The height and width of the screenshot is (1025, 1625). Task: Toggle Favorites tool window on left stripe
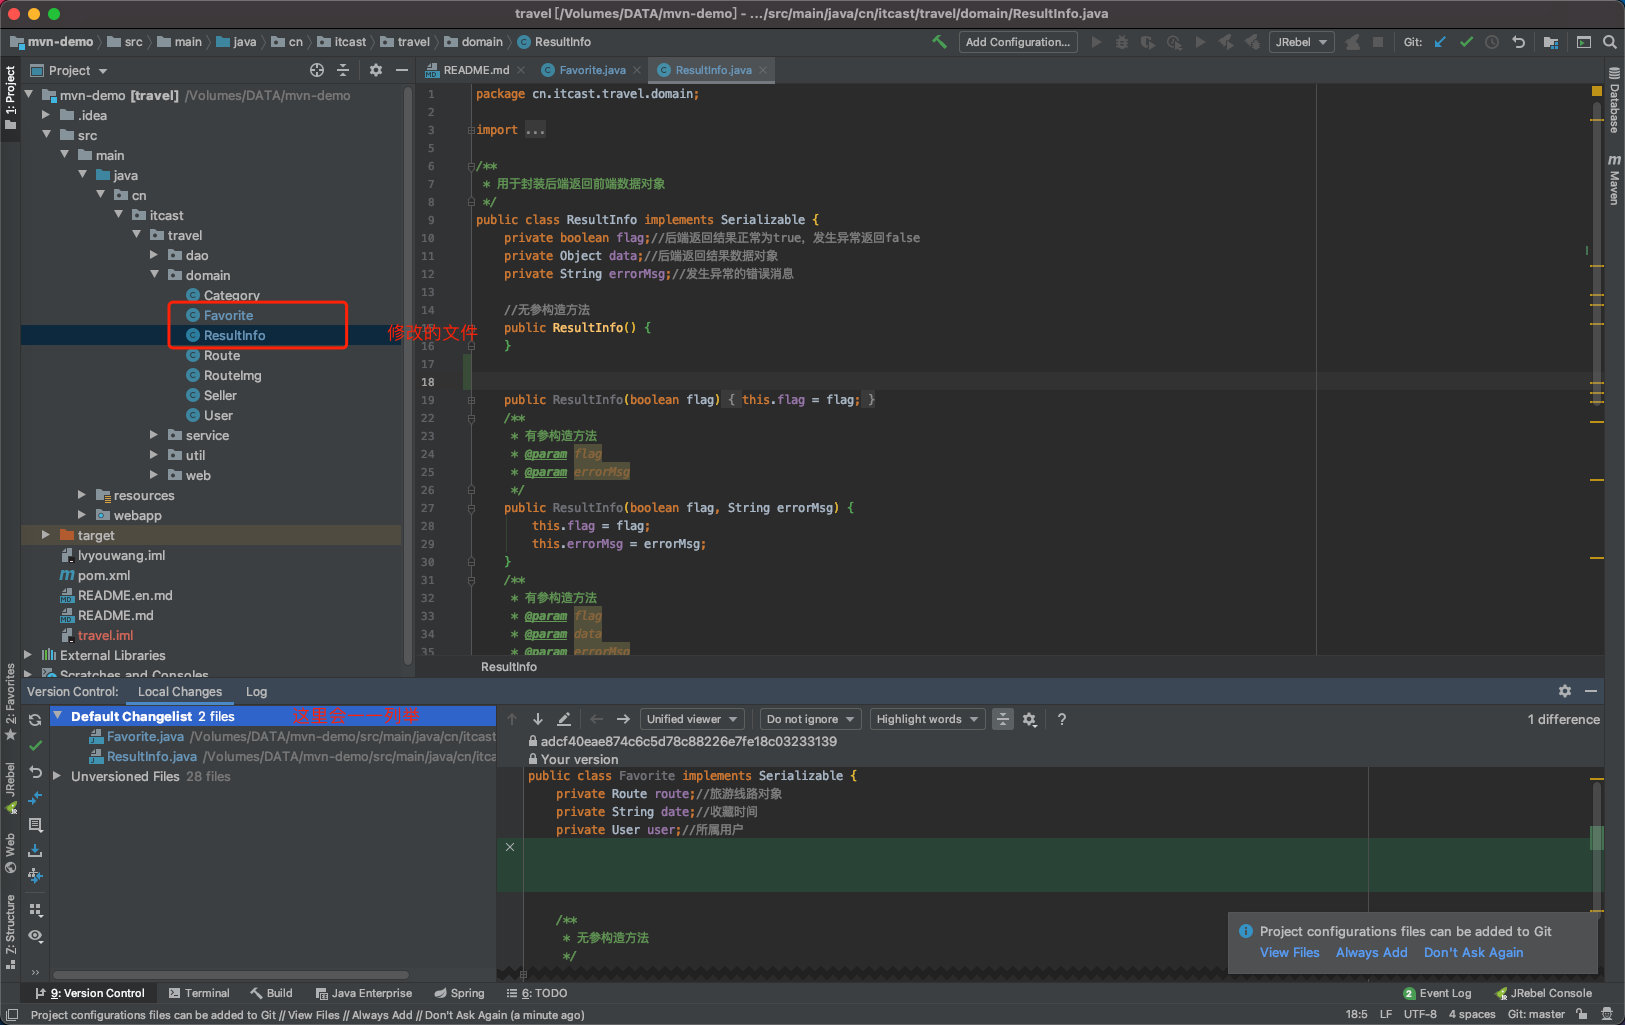click(x=10, y=702)
